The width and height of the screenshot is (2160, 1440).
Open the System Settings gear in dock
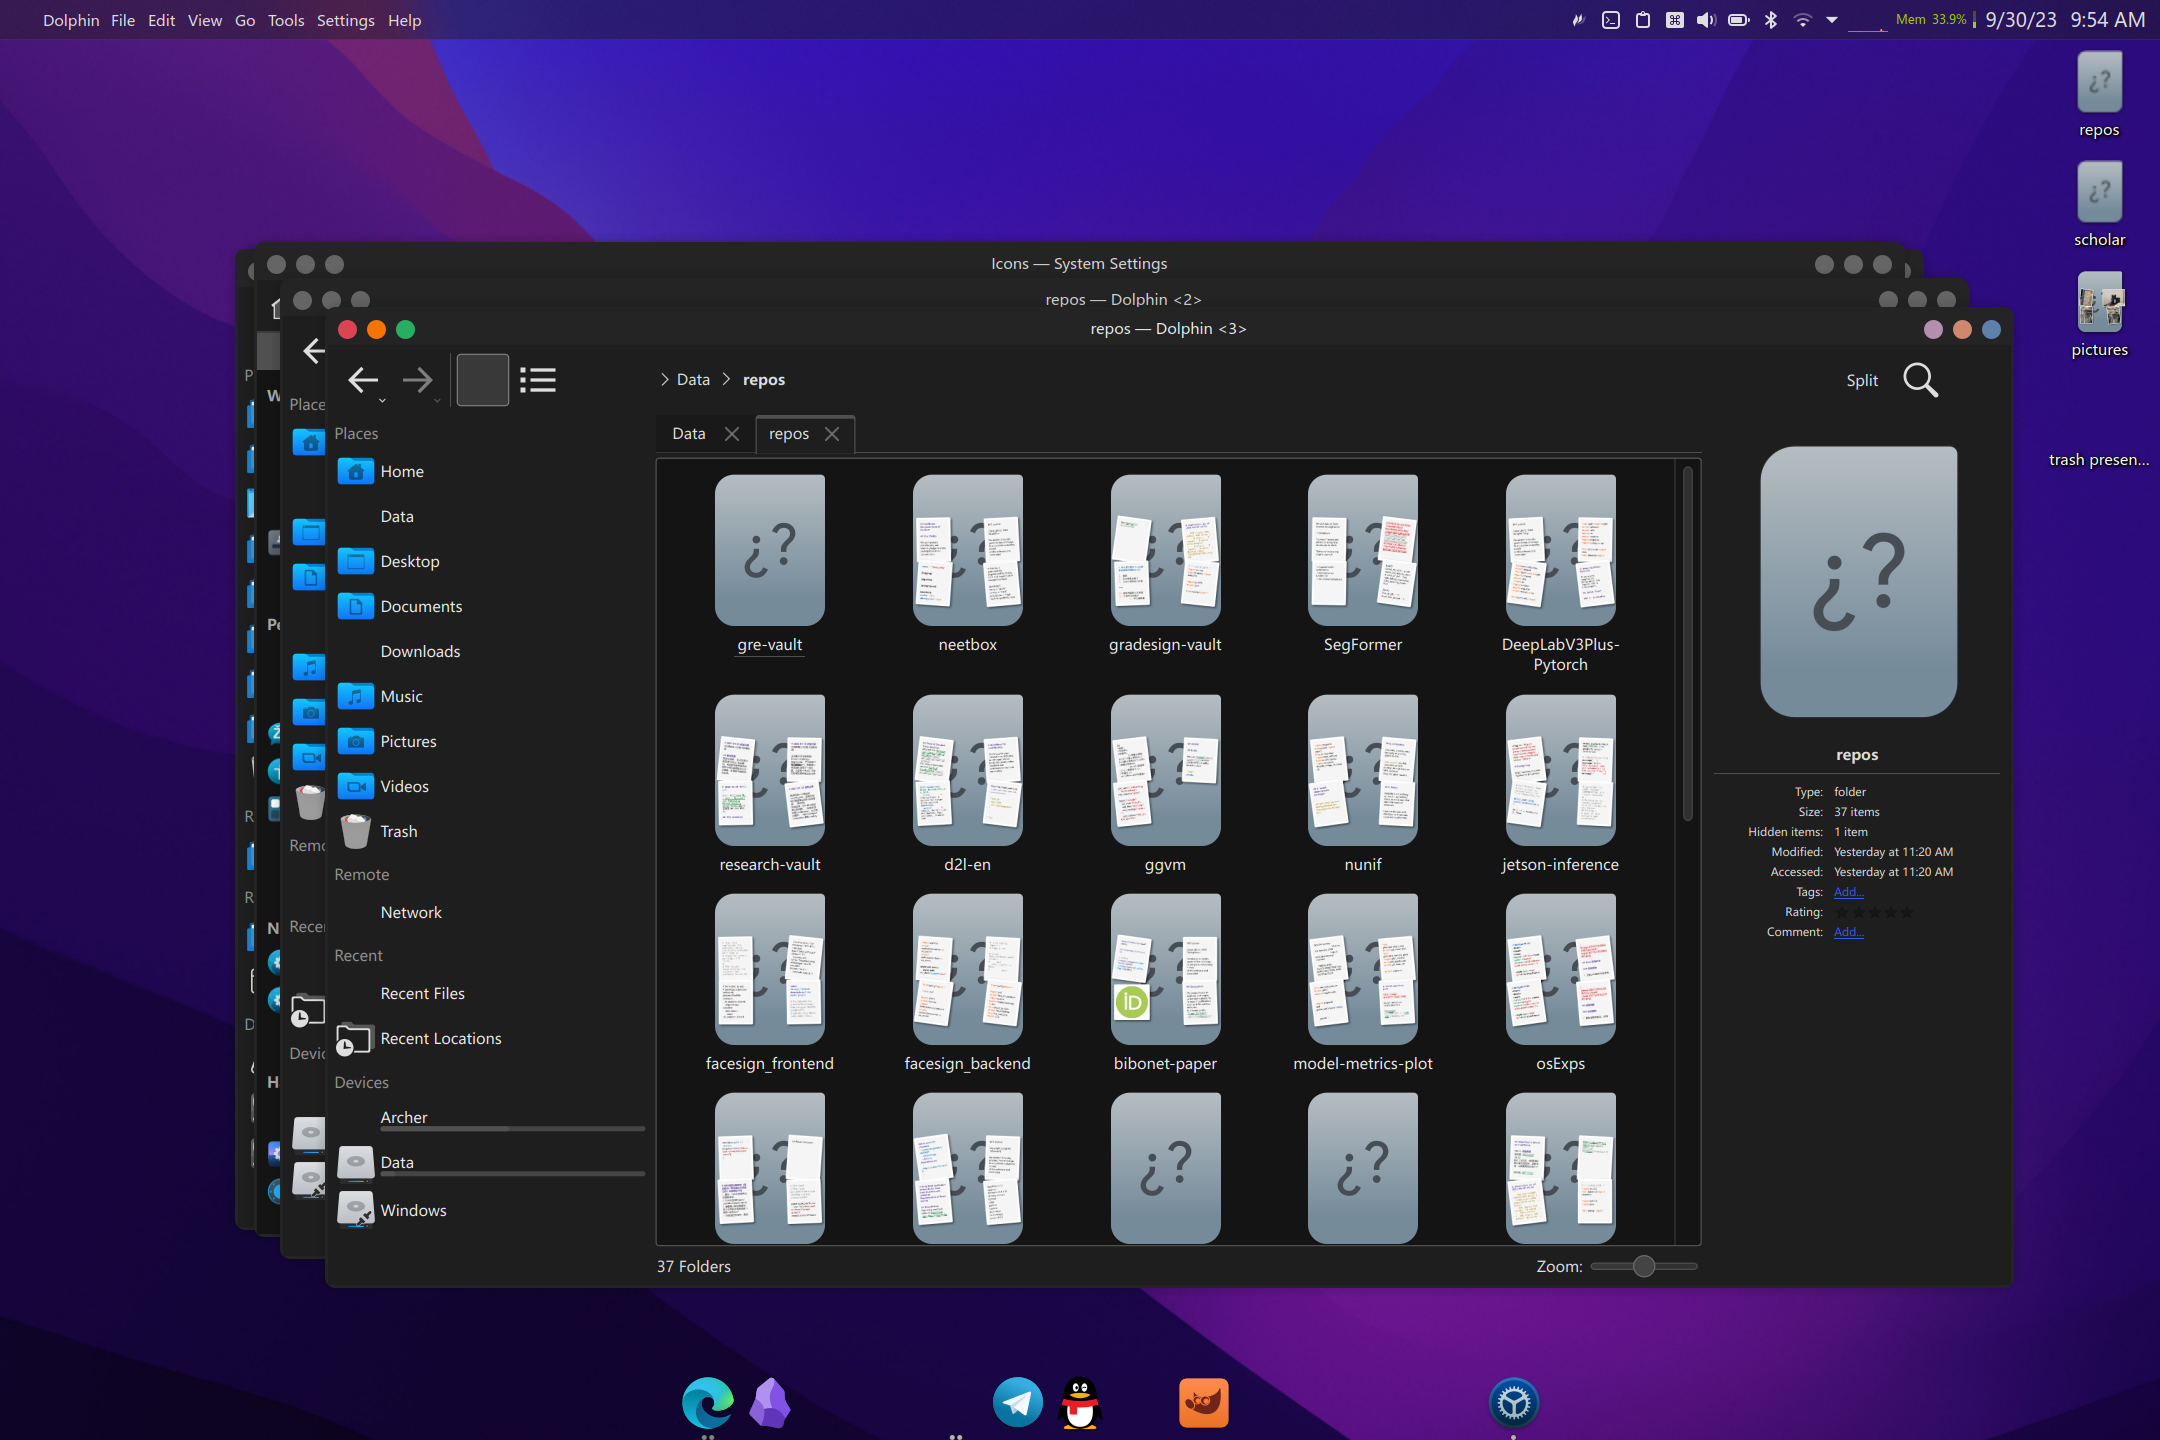(x=1515, y=1402)
